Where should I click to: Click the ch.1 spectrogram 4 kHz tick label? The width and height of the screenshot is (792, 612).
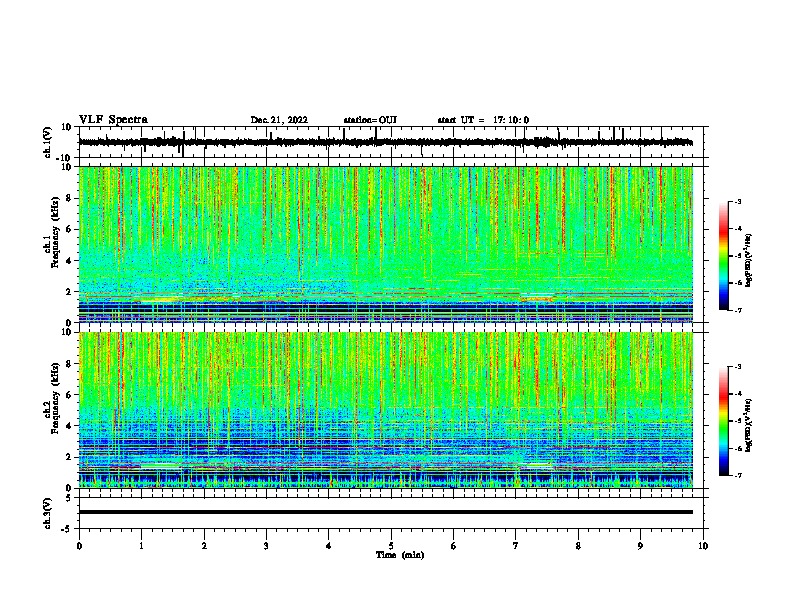(69, 261)
